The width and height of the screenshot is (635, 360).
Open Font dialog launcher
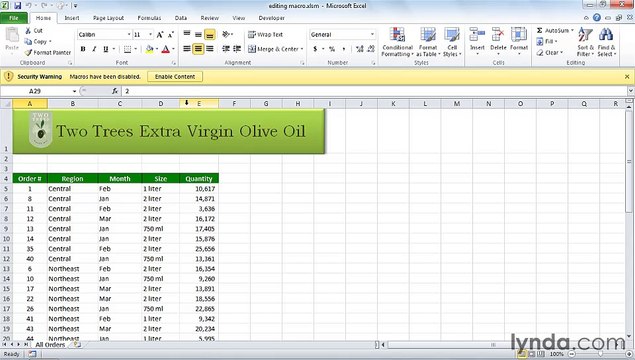174,63
